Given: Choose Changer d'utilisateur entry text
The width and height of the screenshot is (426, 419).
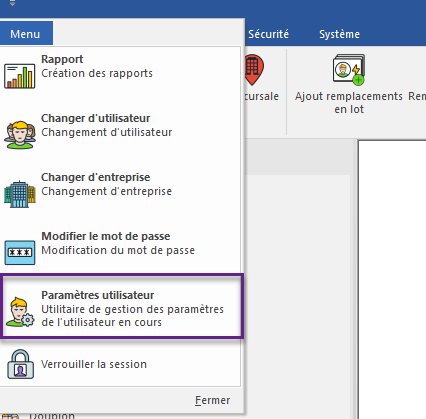Looking at the screenshot, I should (95, 118).
